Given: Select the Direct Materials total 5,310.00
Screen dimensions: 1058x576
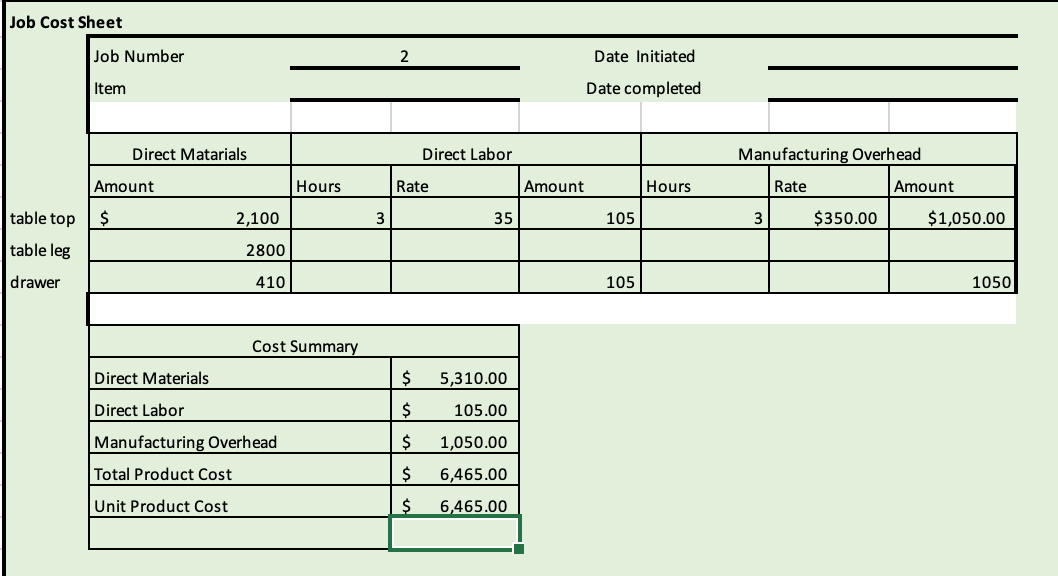Looking at the screenshot, I should point(455,374).
